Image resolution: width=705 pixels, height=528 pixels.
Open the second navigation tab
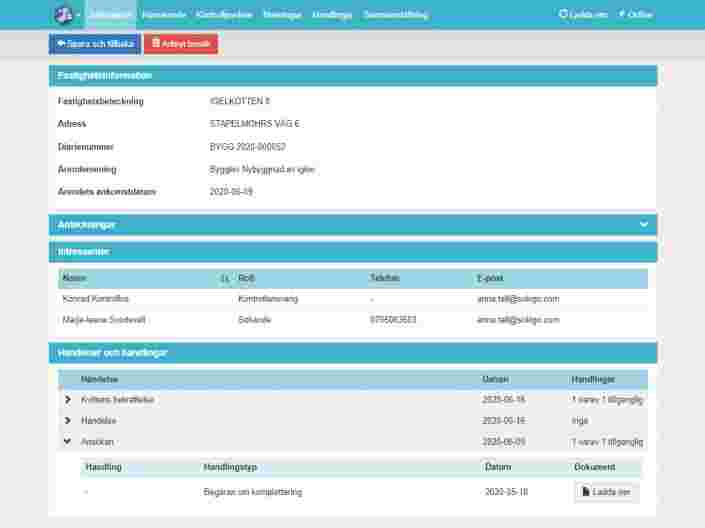tap(164, 15)
